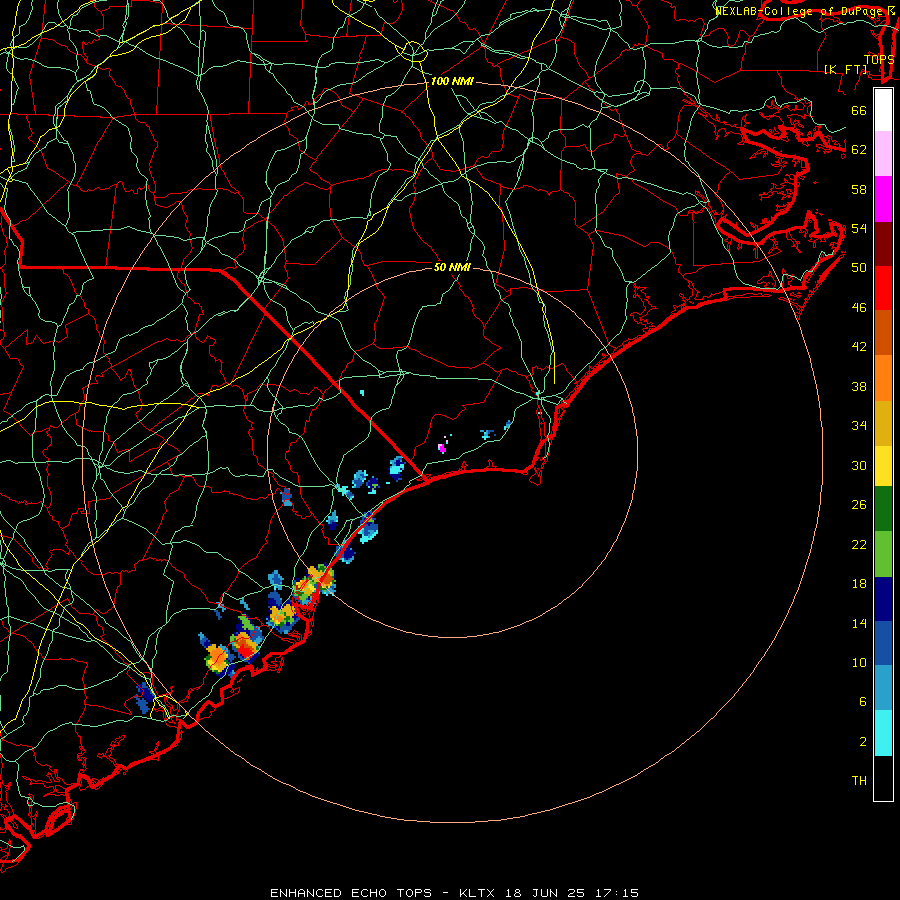
Task: Click the 50 legend value
Action: [x=859, y=267]
